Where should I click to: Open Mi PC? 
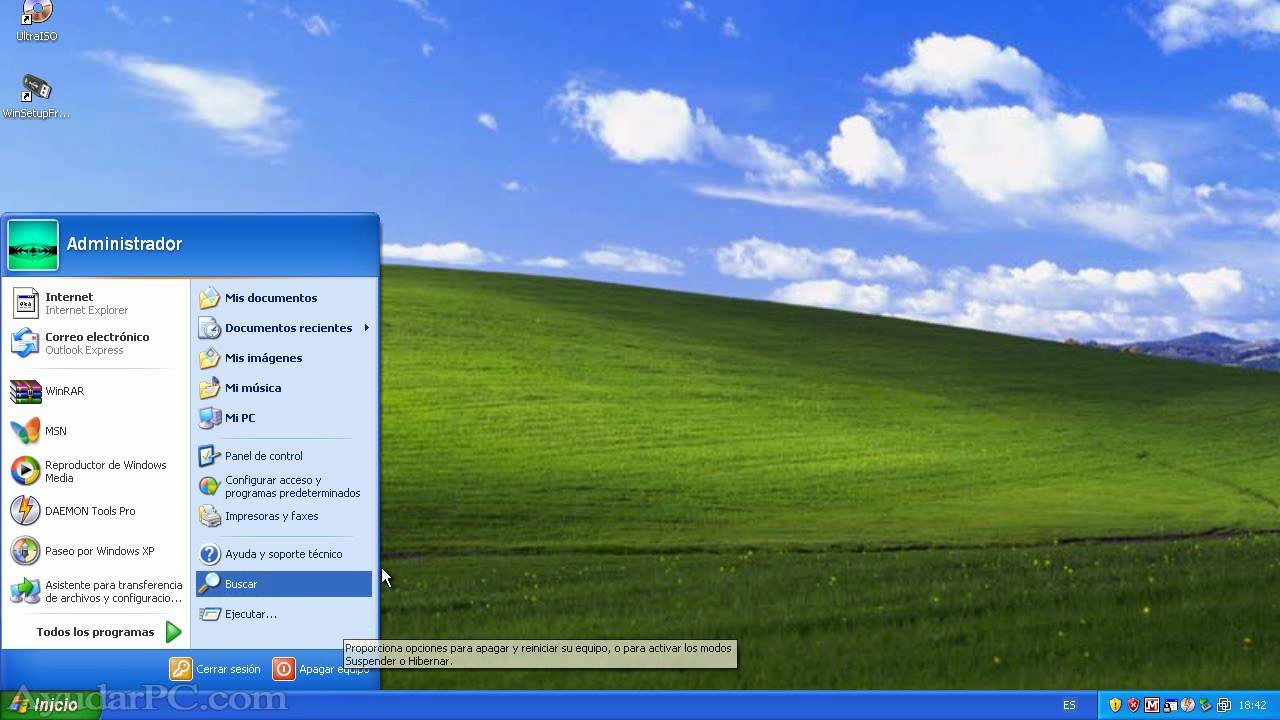[x=284, y=418]
